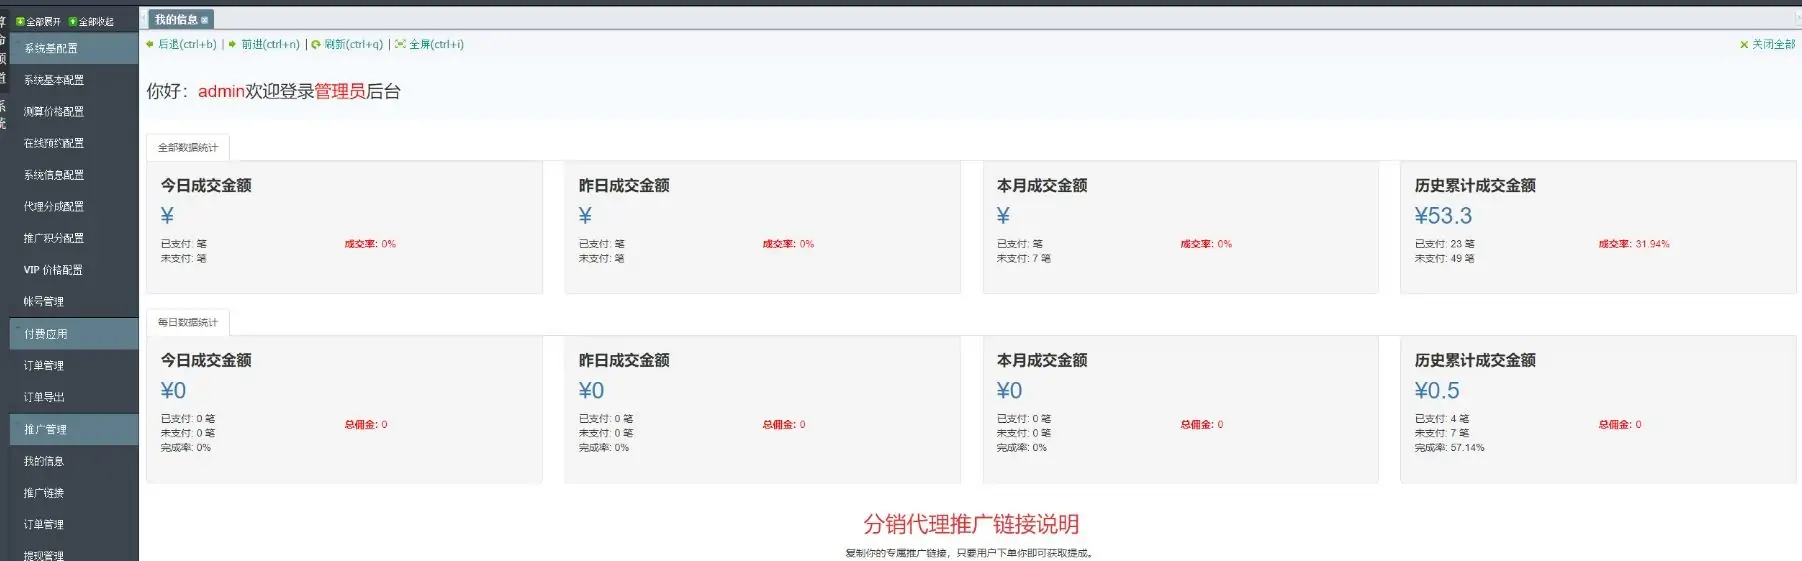The height and width of the screenshot is (561, 1802).
Task: Open 订单导出 in the sidebar
Action: pos(44,397)
